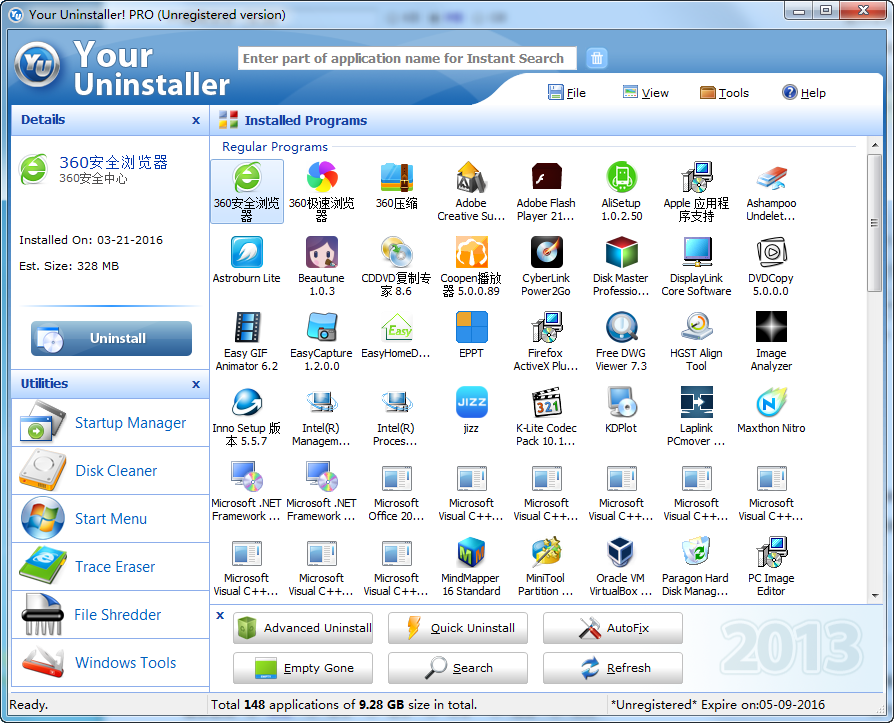Screen dimensions: 894x723
Task: Clear search with the trash icon
Action: coord(597,58)
